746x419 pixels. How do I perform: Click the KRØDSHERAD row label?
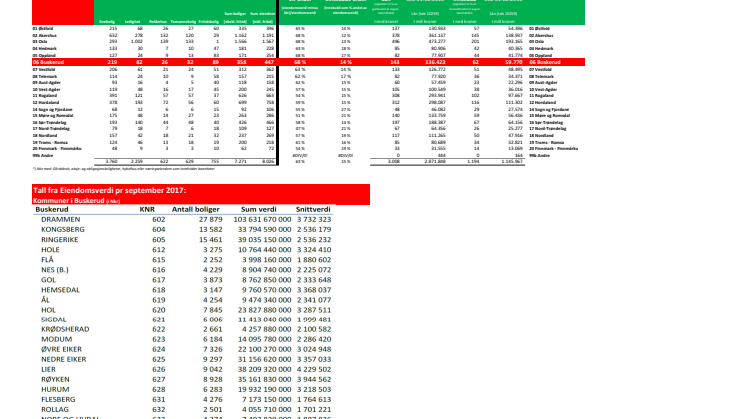click(65, 329)
